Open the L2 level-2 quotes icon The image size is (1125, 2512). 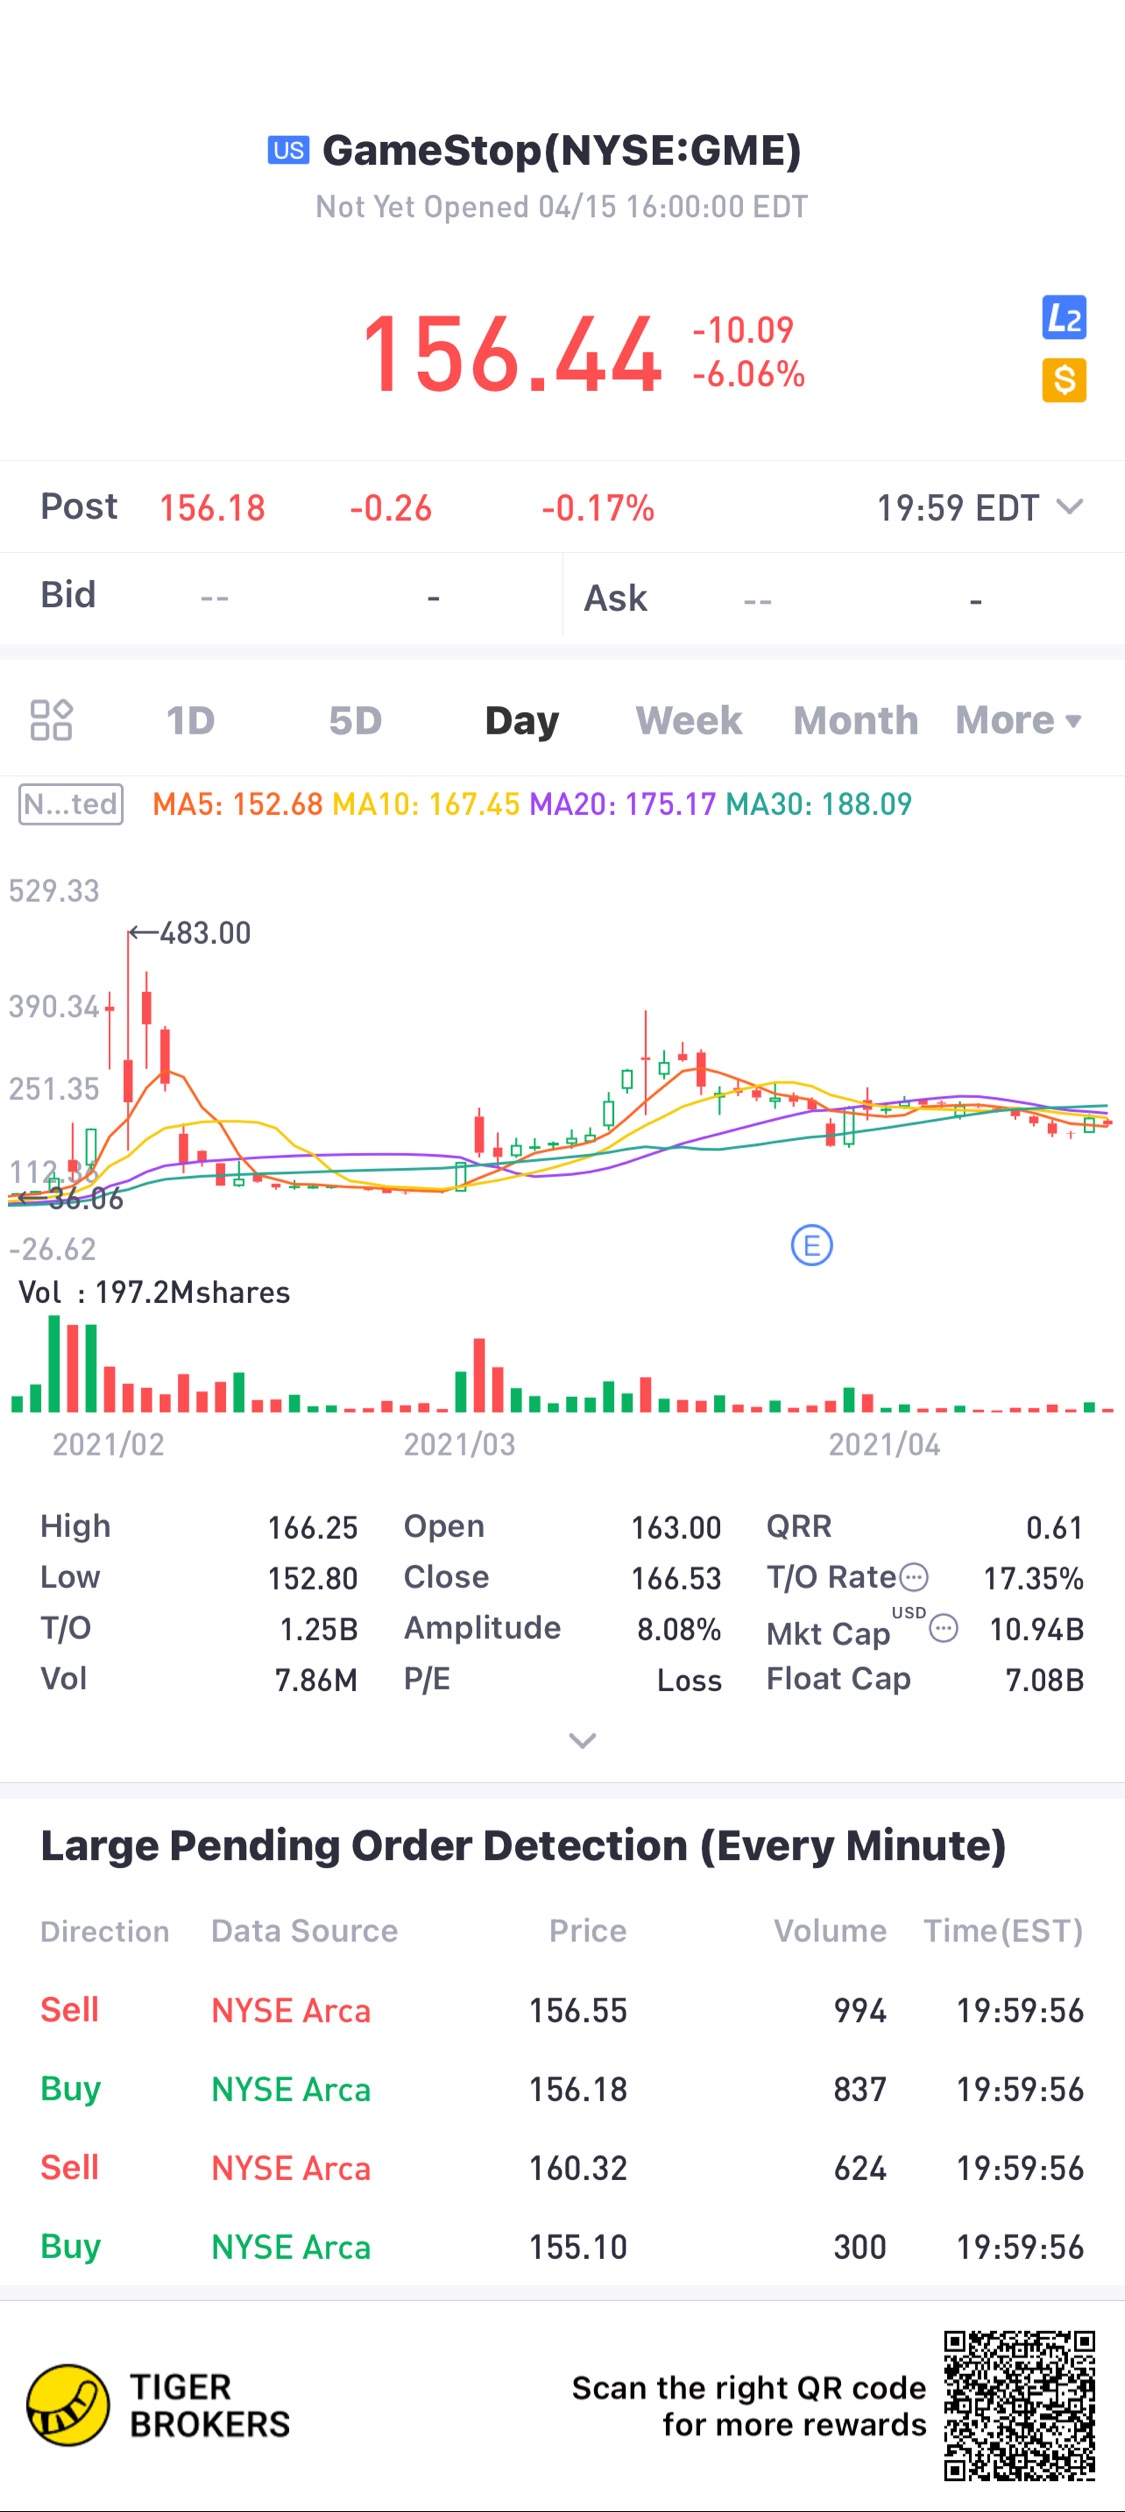coord(1064,318)
